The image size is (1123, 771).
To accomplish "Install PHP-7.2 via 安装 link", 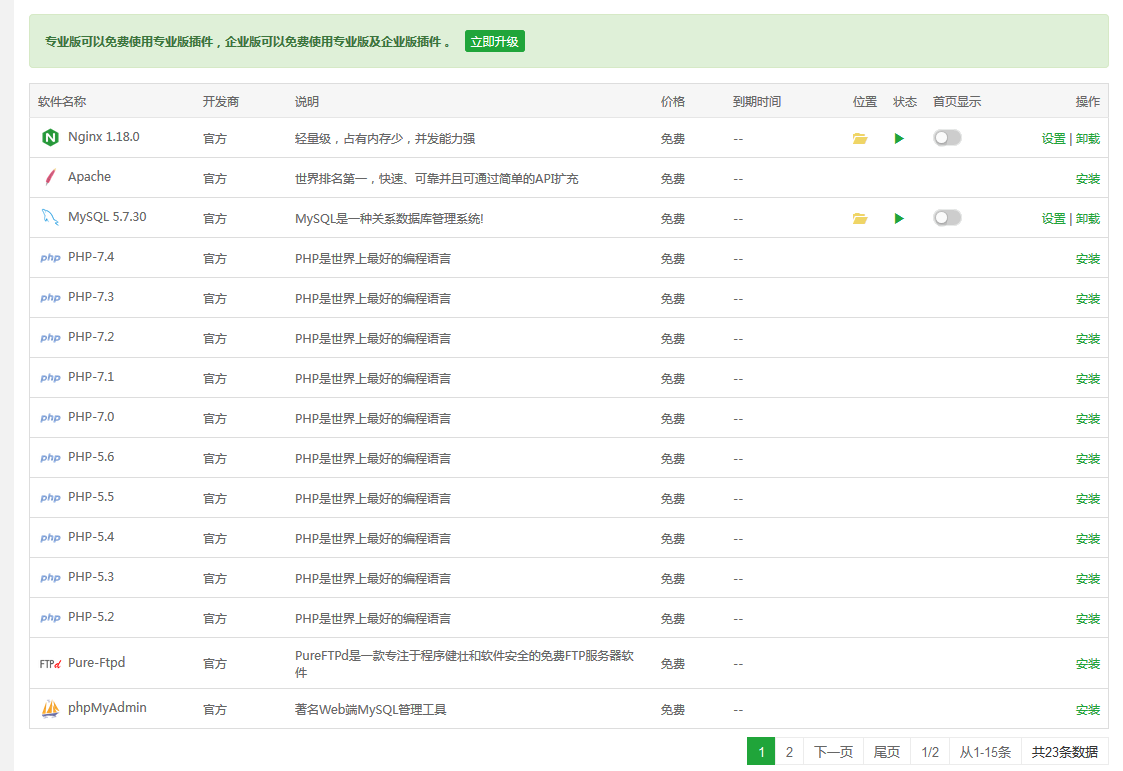I will [x=1088, y=339].
